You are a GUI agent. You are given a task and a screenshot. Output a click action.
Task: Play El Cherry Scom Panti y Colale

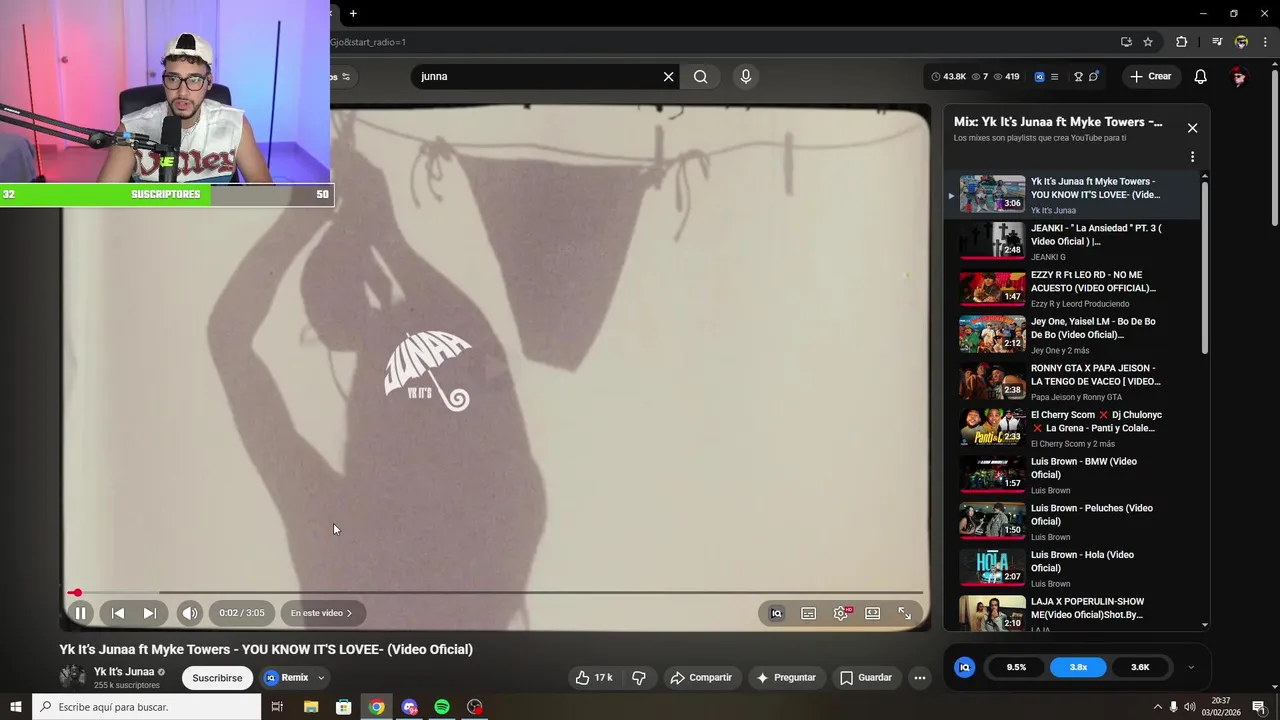(1072, 429)
